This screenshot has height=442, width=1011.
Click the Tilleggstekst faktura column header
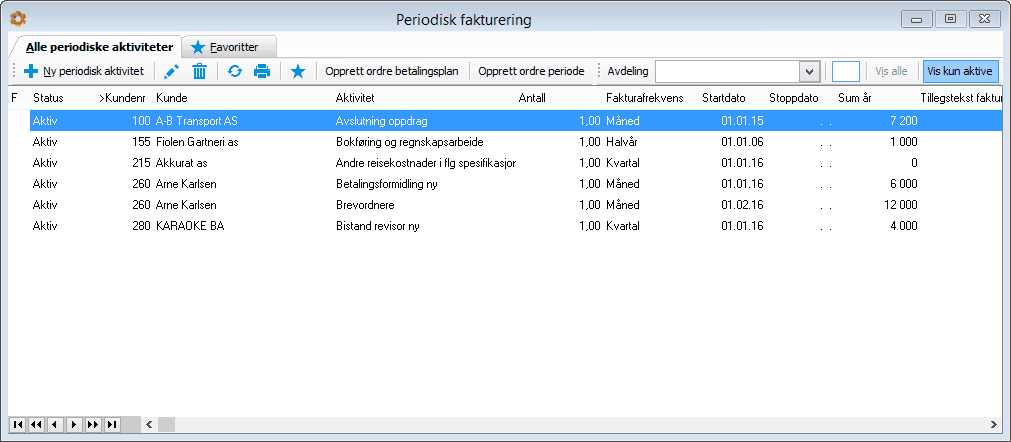[x=960, y=98]
